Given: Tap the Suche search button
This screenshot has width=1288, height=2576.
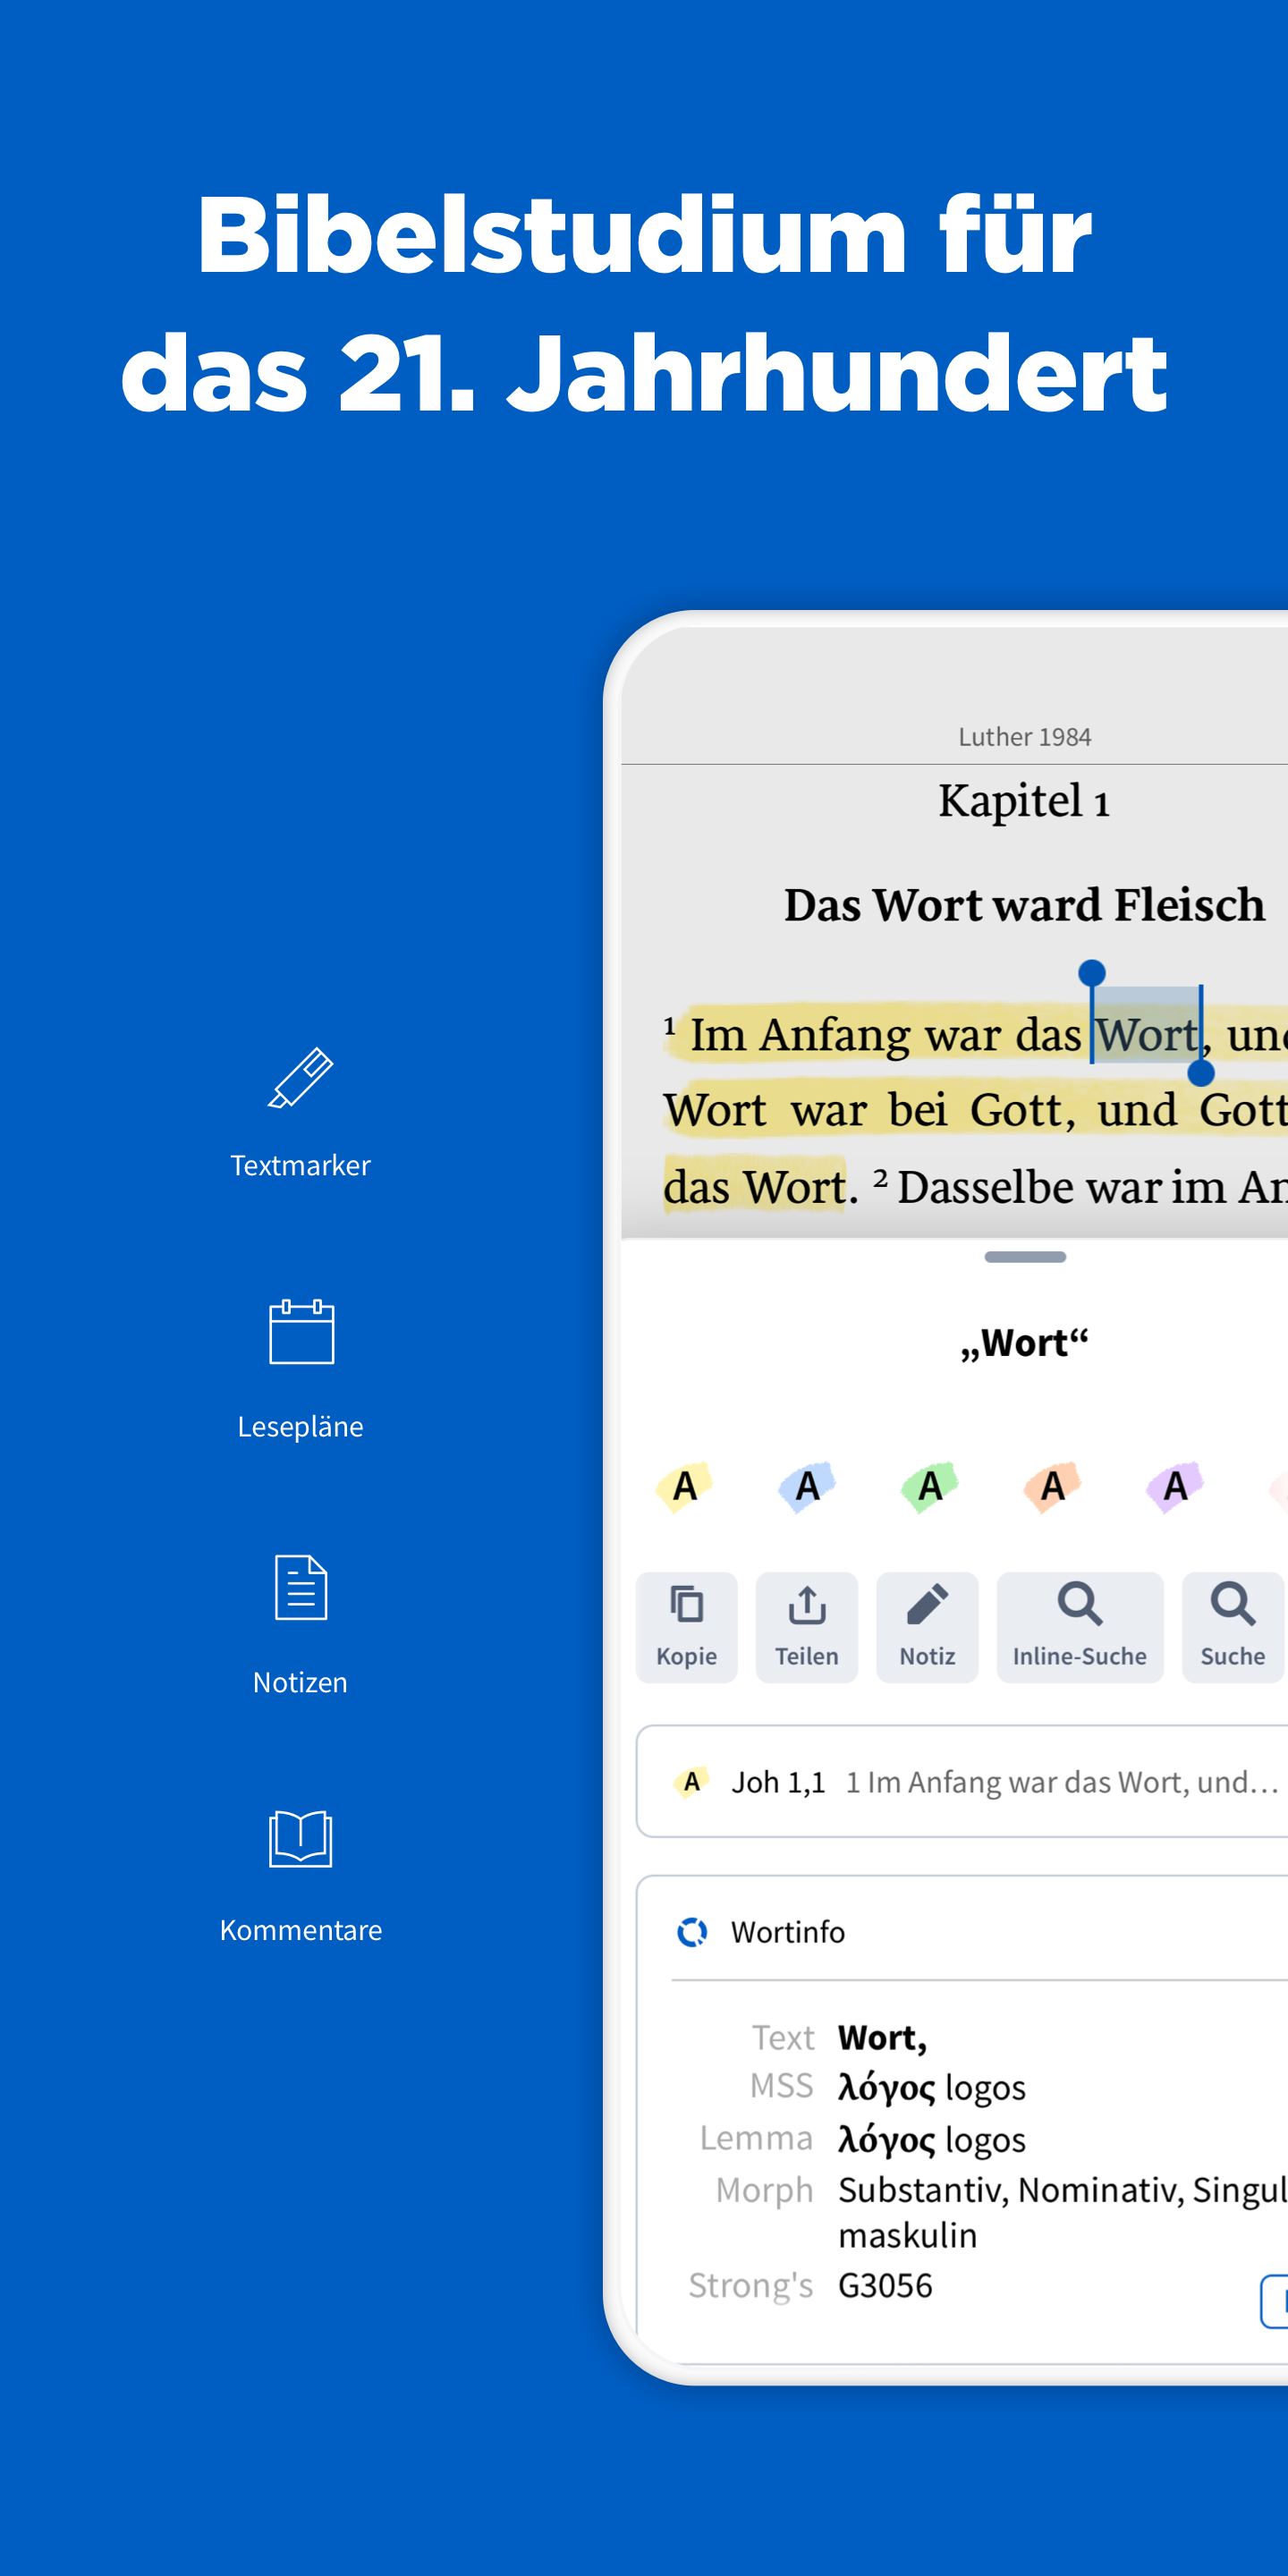Looking at the screenshot, I should (x=1233, y=1627).
